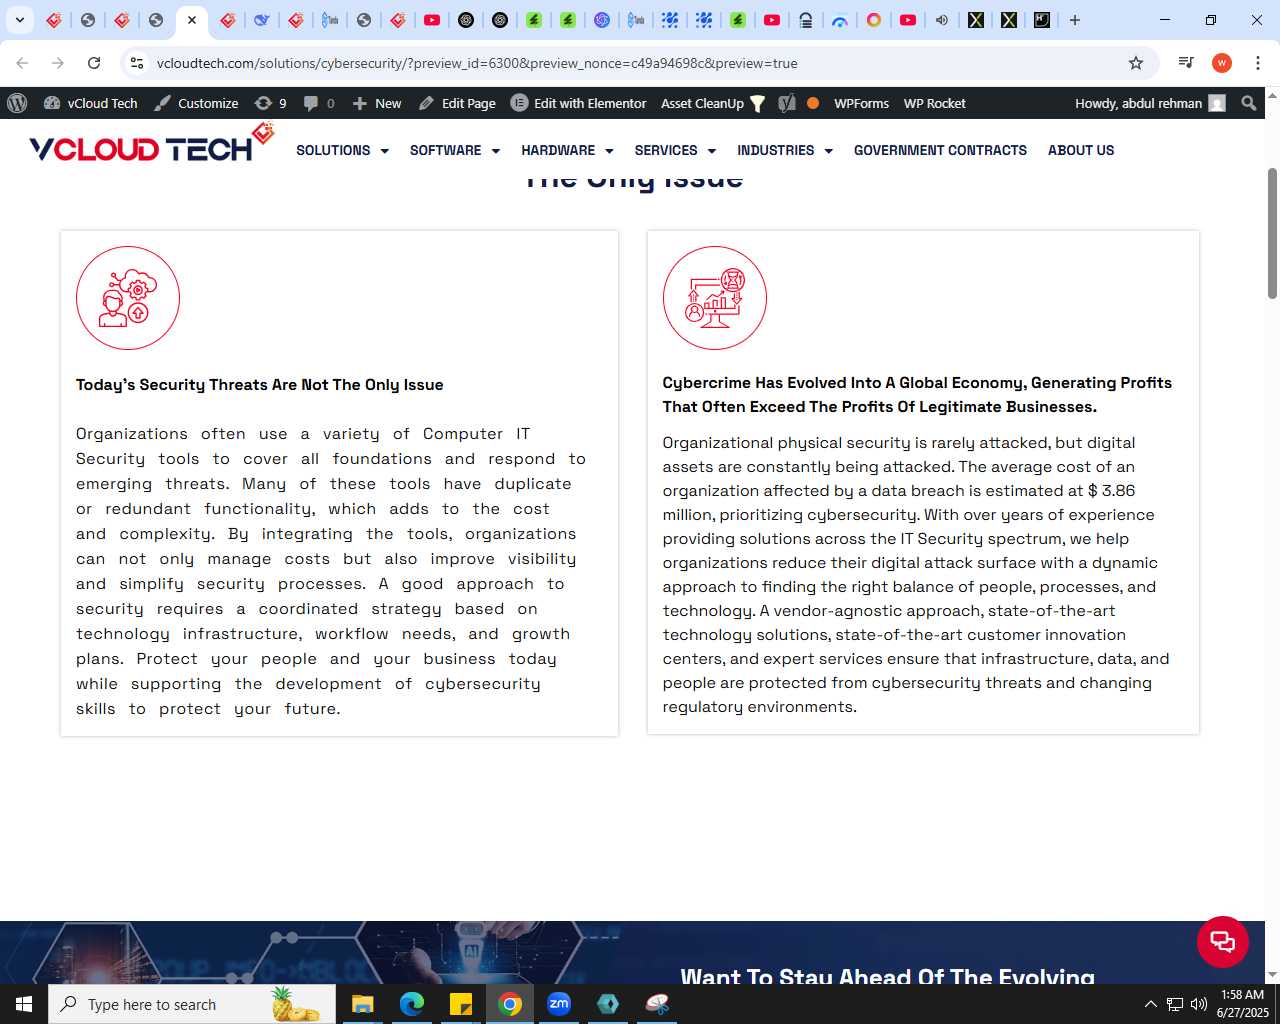Open Asset CleanUp menu
1280x1024 pixels.
(712, 103)
